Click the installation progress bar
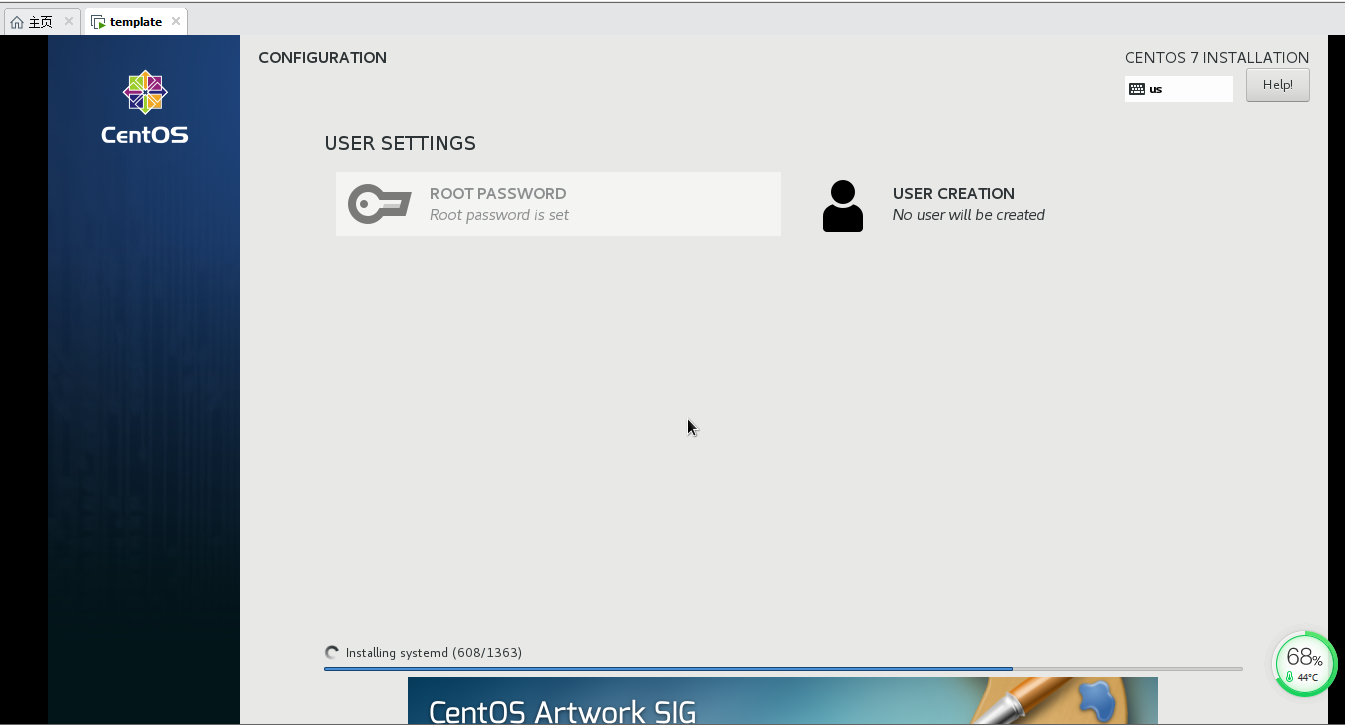 [x=782, y=668]
